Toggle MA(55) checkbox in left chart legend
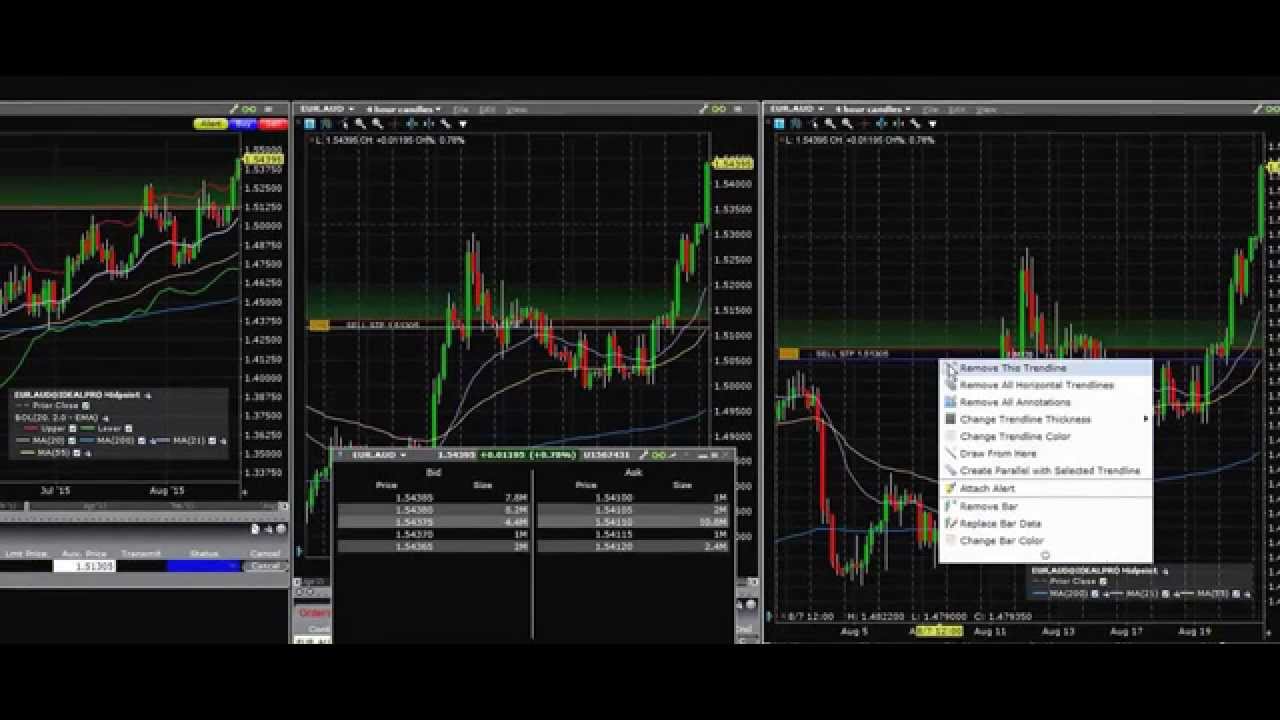The image size is (1280, 720). coord(76,453)
